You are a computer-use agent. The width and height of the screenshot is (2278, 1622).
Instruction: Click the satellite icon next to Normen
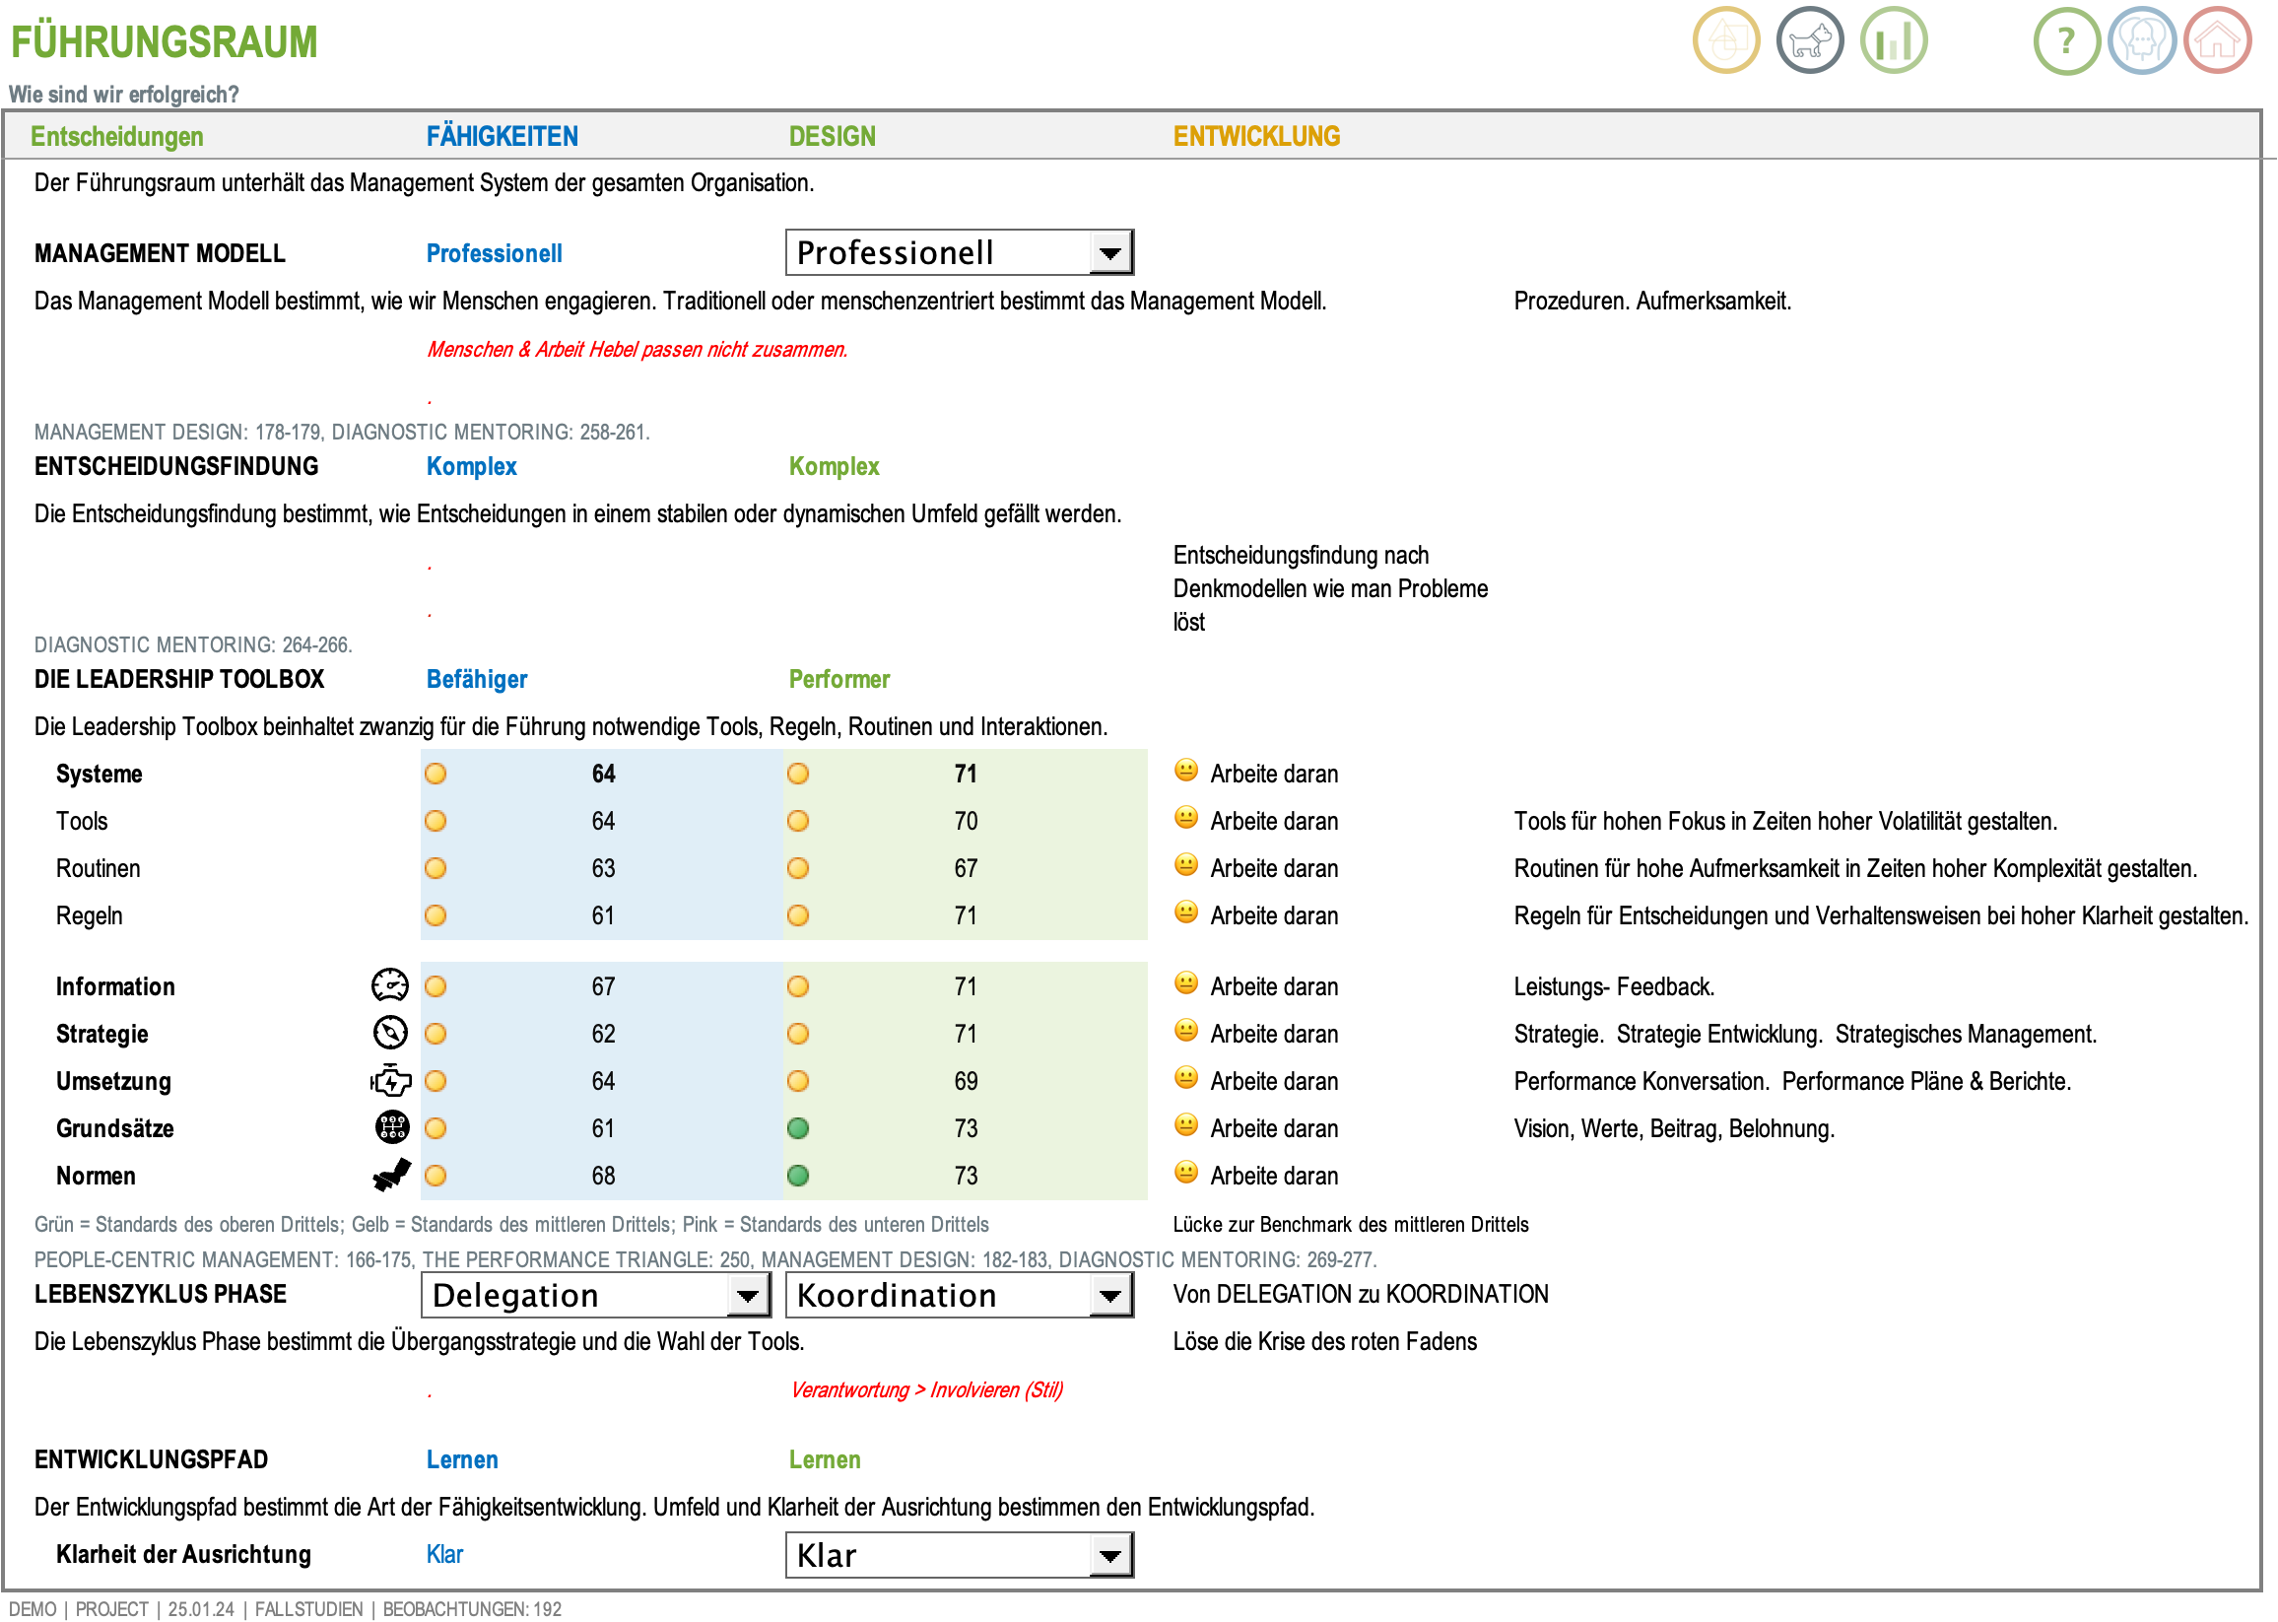[391, 1174]
